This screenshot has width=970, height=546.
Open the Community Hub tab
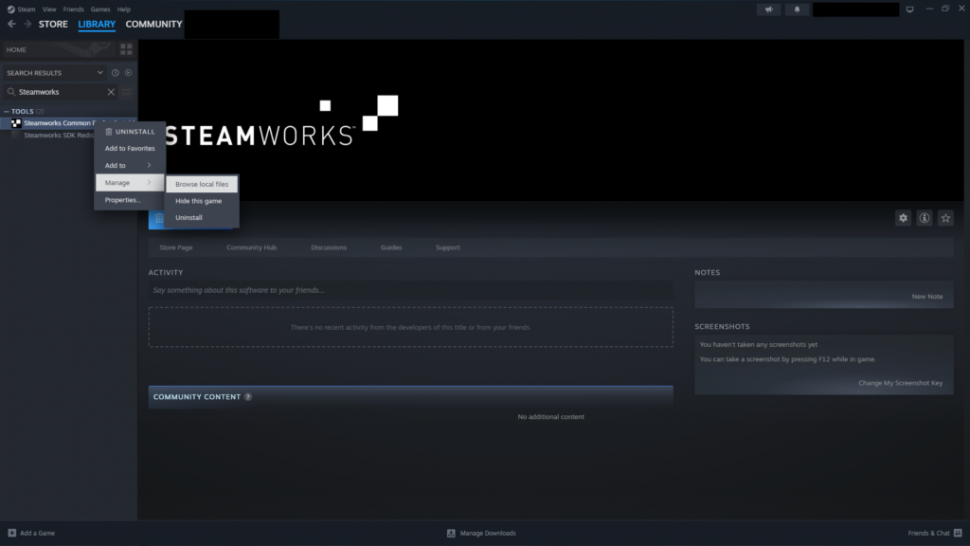coord(251,247)
